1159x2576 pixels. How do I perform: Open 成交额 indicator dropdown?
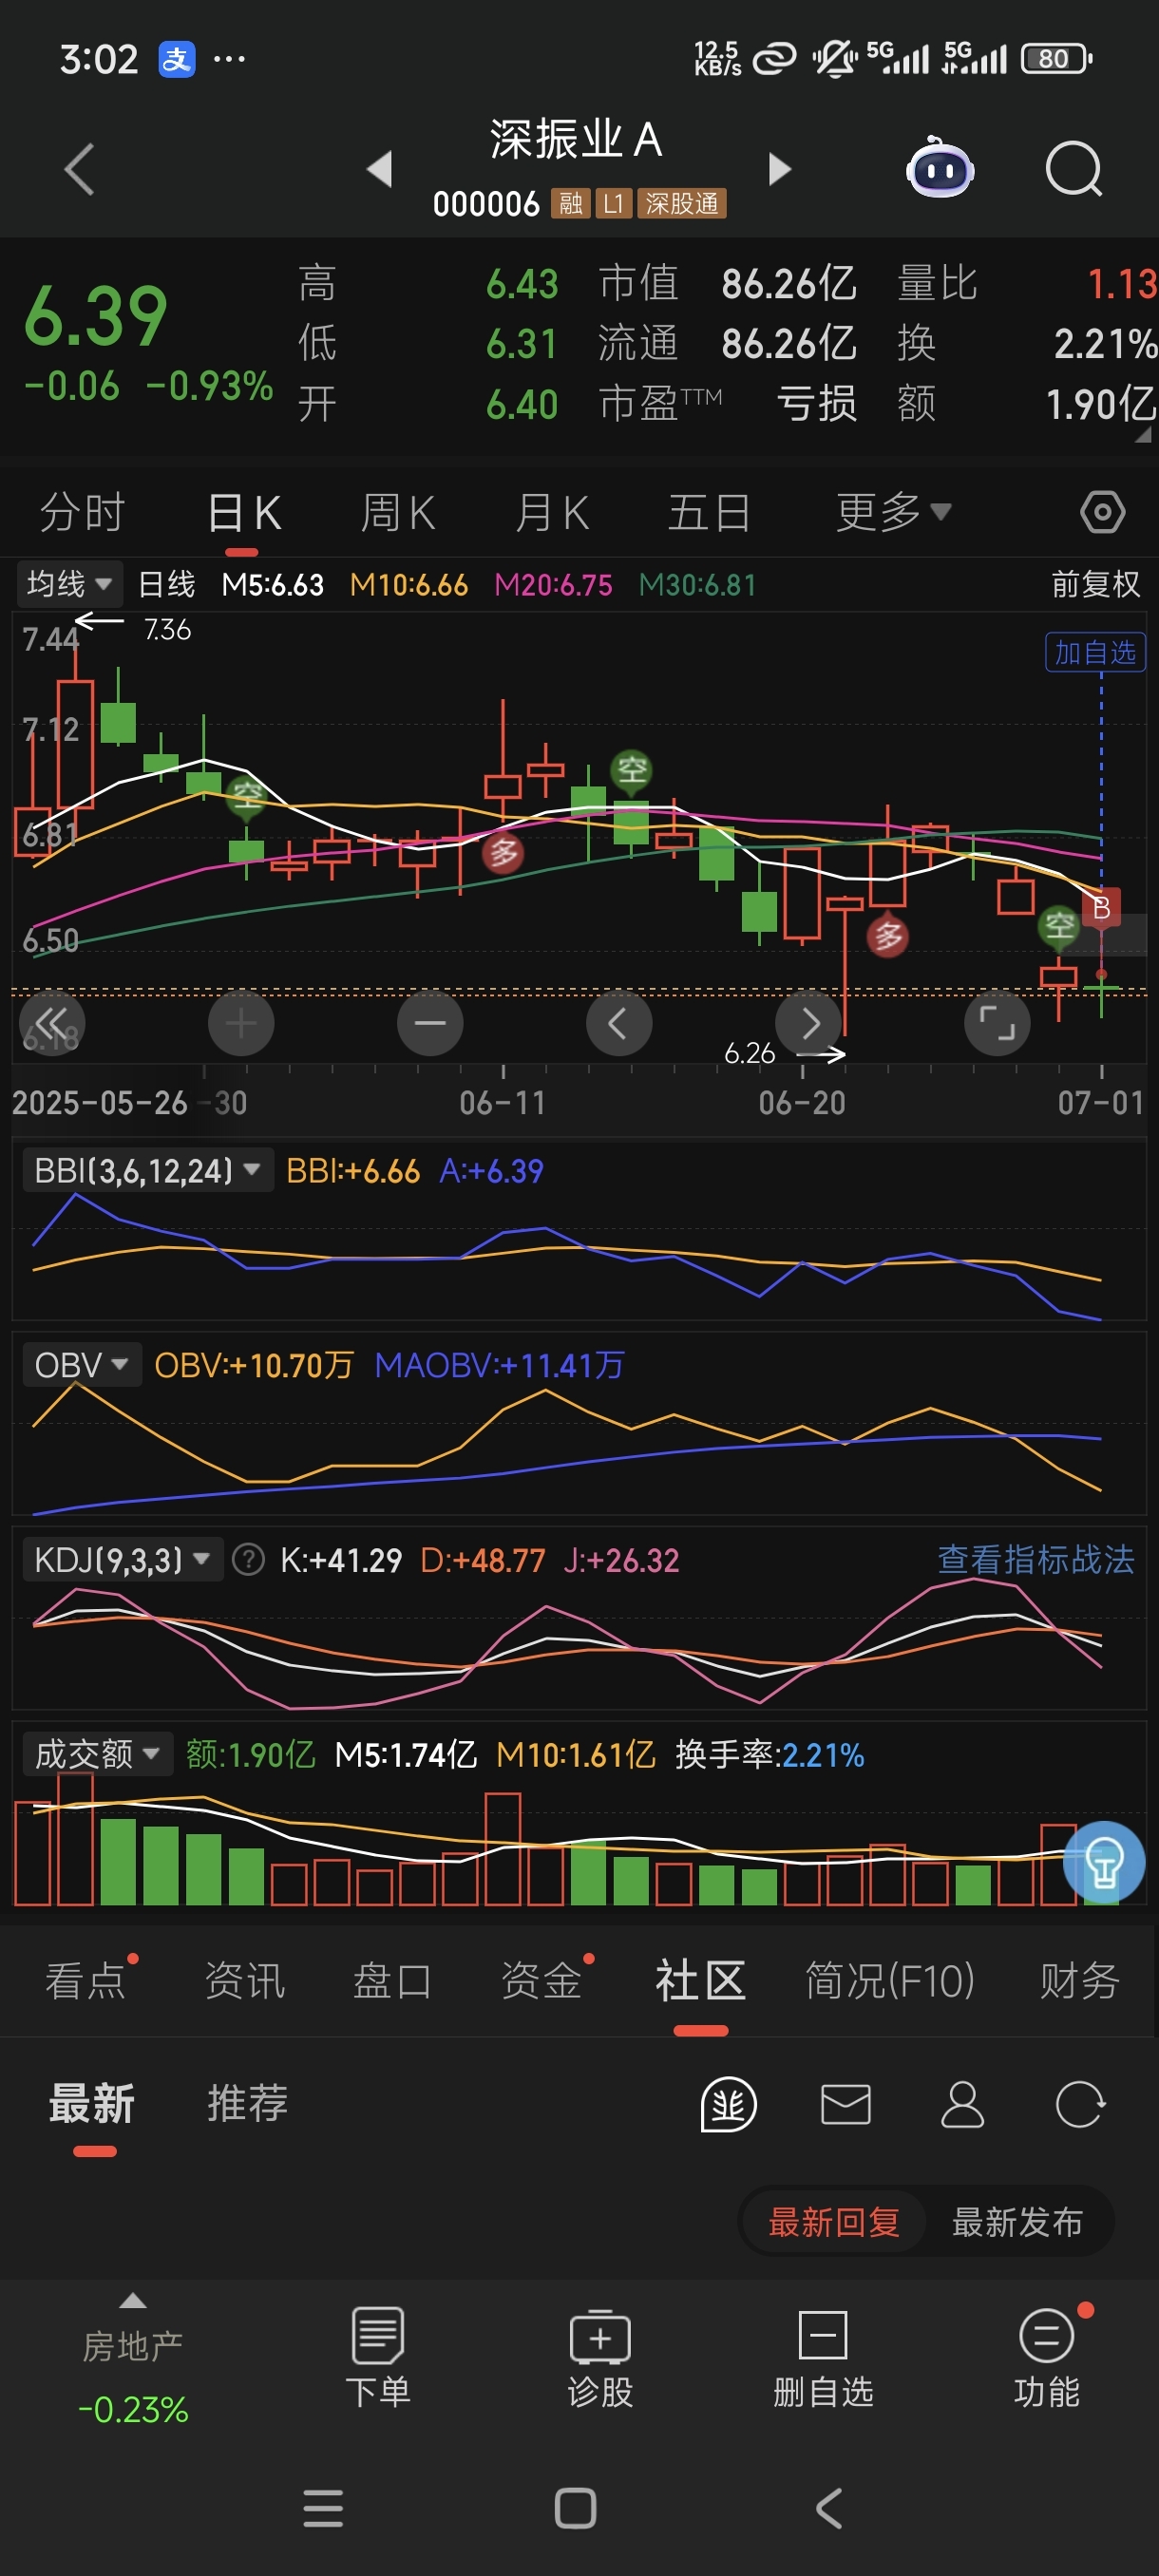click(97, 1753)
